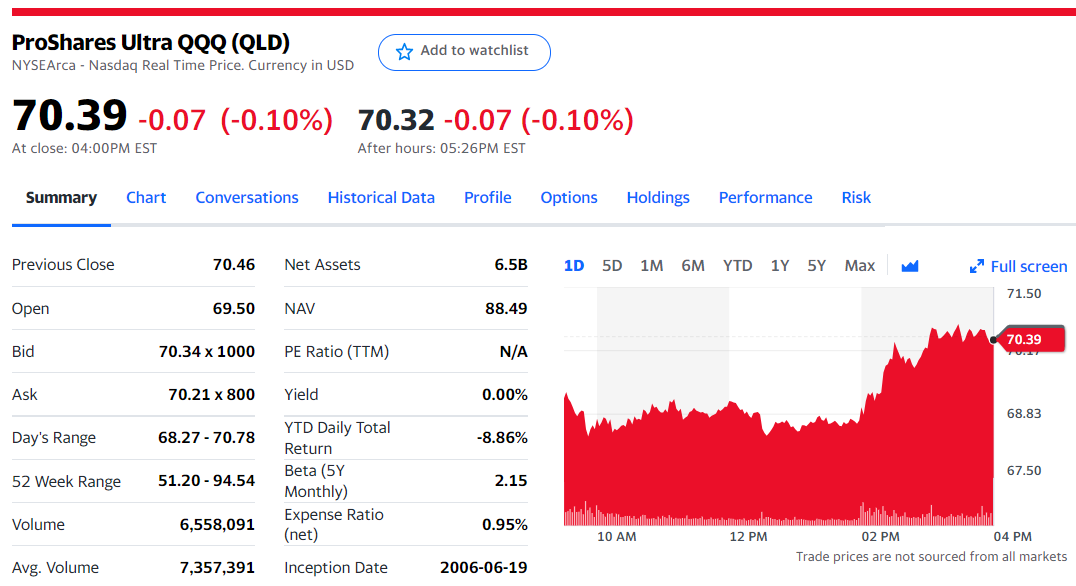1076x586 pixels.
Task: Click the NAV value 88.49
Action: (506, 308)
